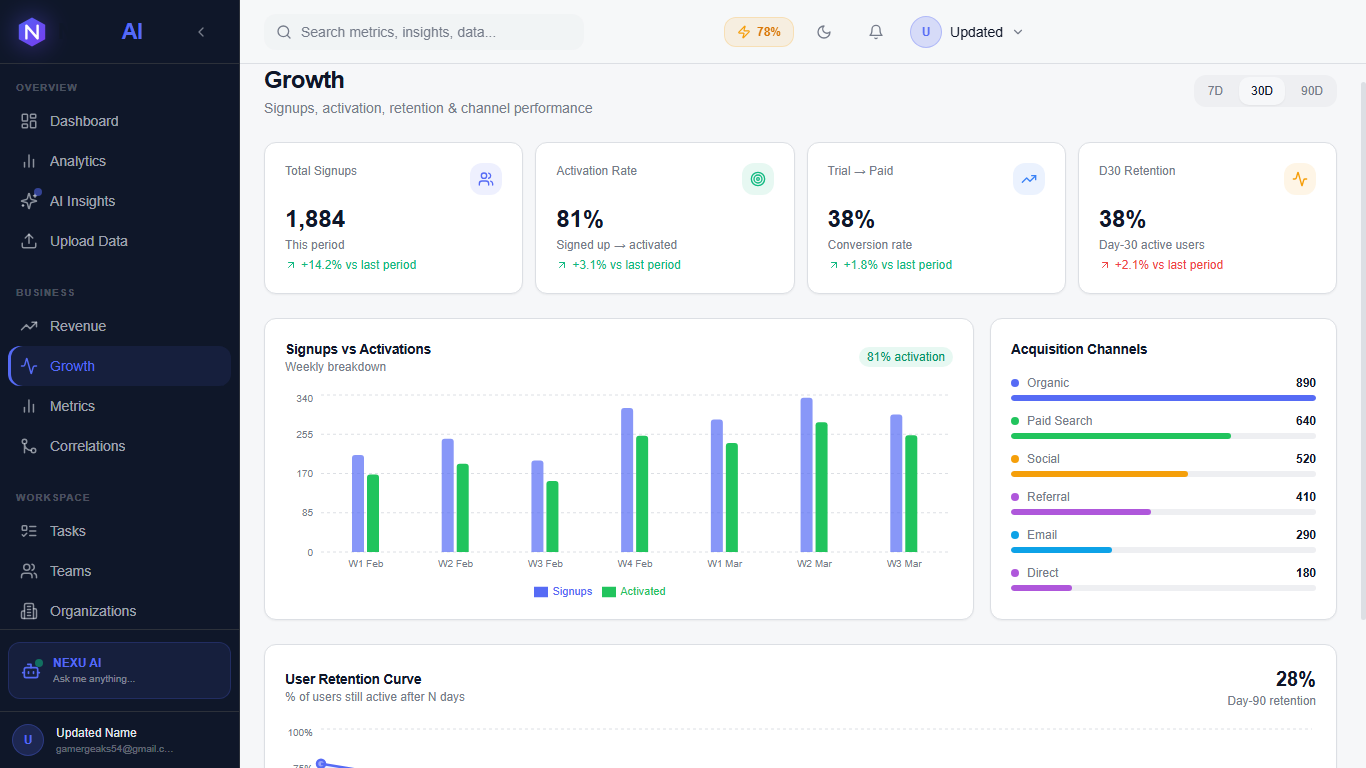Select the Dashboard icon in the sidebar
The height and width of the screenshot is (768, 1366).
tap(30, 120)
